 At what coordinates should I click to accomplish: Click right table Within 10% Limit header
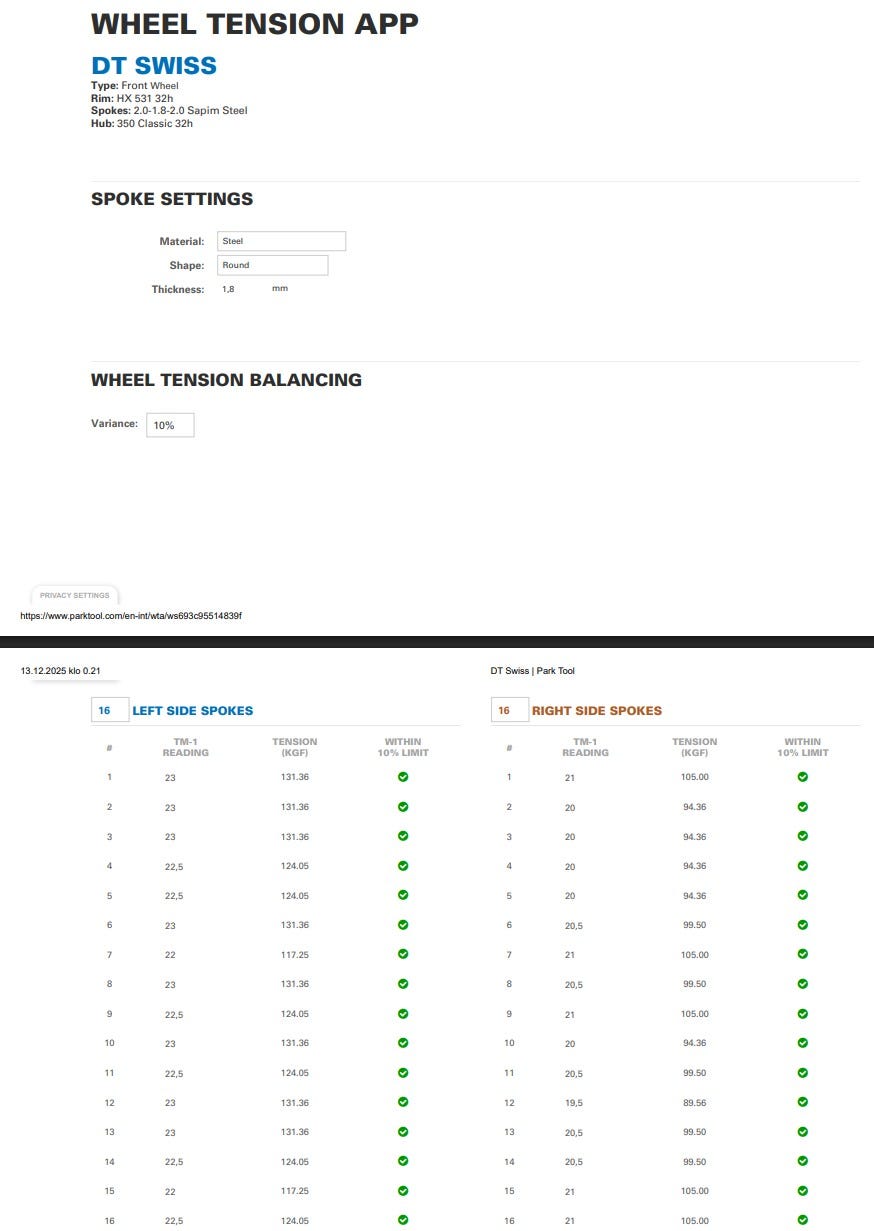pos(803,747)
